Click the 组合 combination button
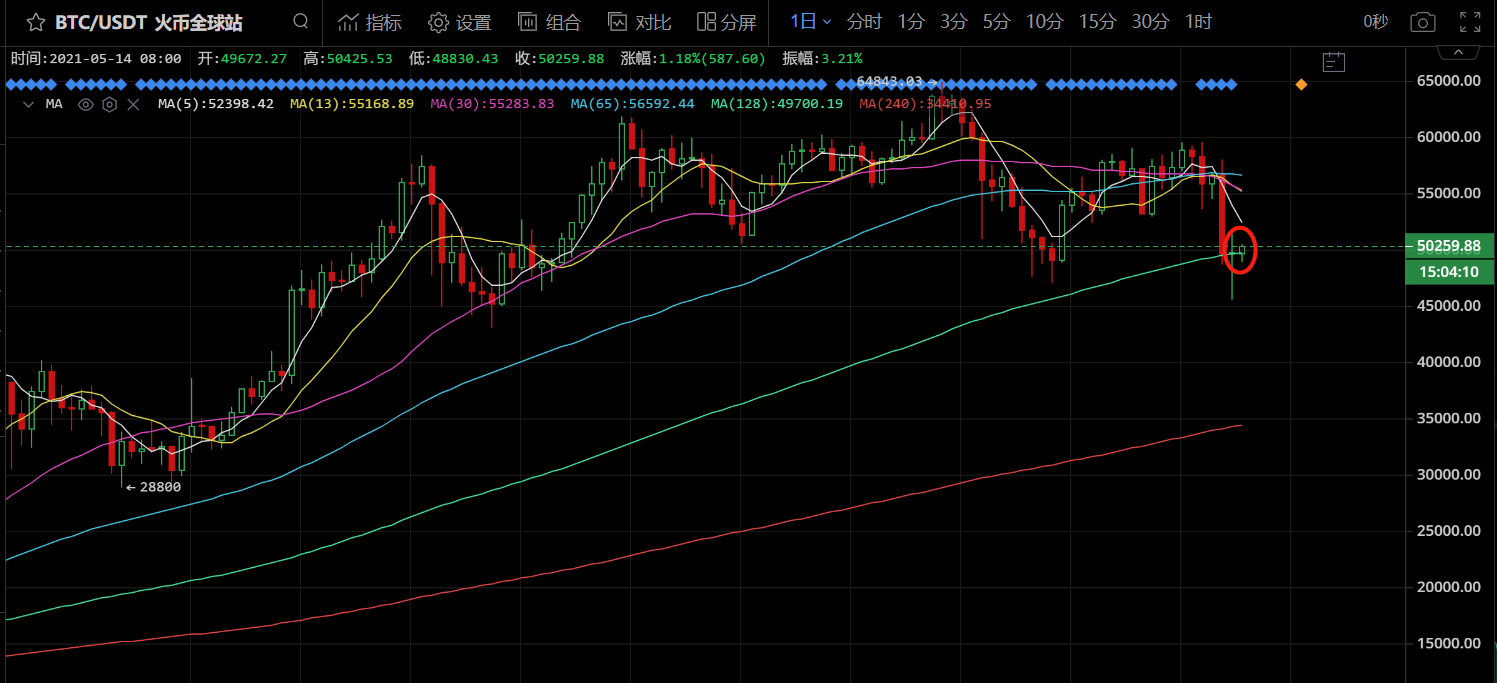This screenshot has width=1497, height=683. tap(550, 22)
